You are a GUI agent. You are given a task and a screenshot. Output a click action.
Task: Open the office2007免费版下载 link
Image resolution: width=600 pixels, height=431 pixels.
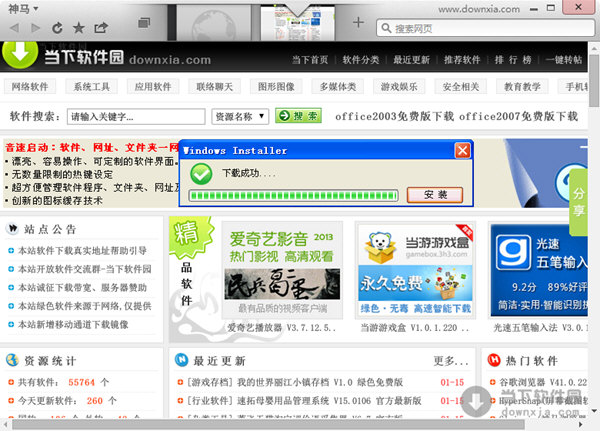pos(518,116)
